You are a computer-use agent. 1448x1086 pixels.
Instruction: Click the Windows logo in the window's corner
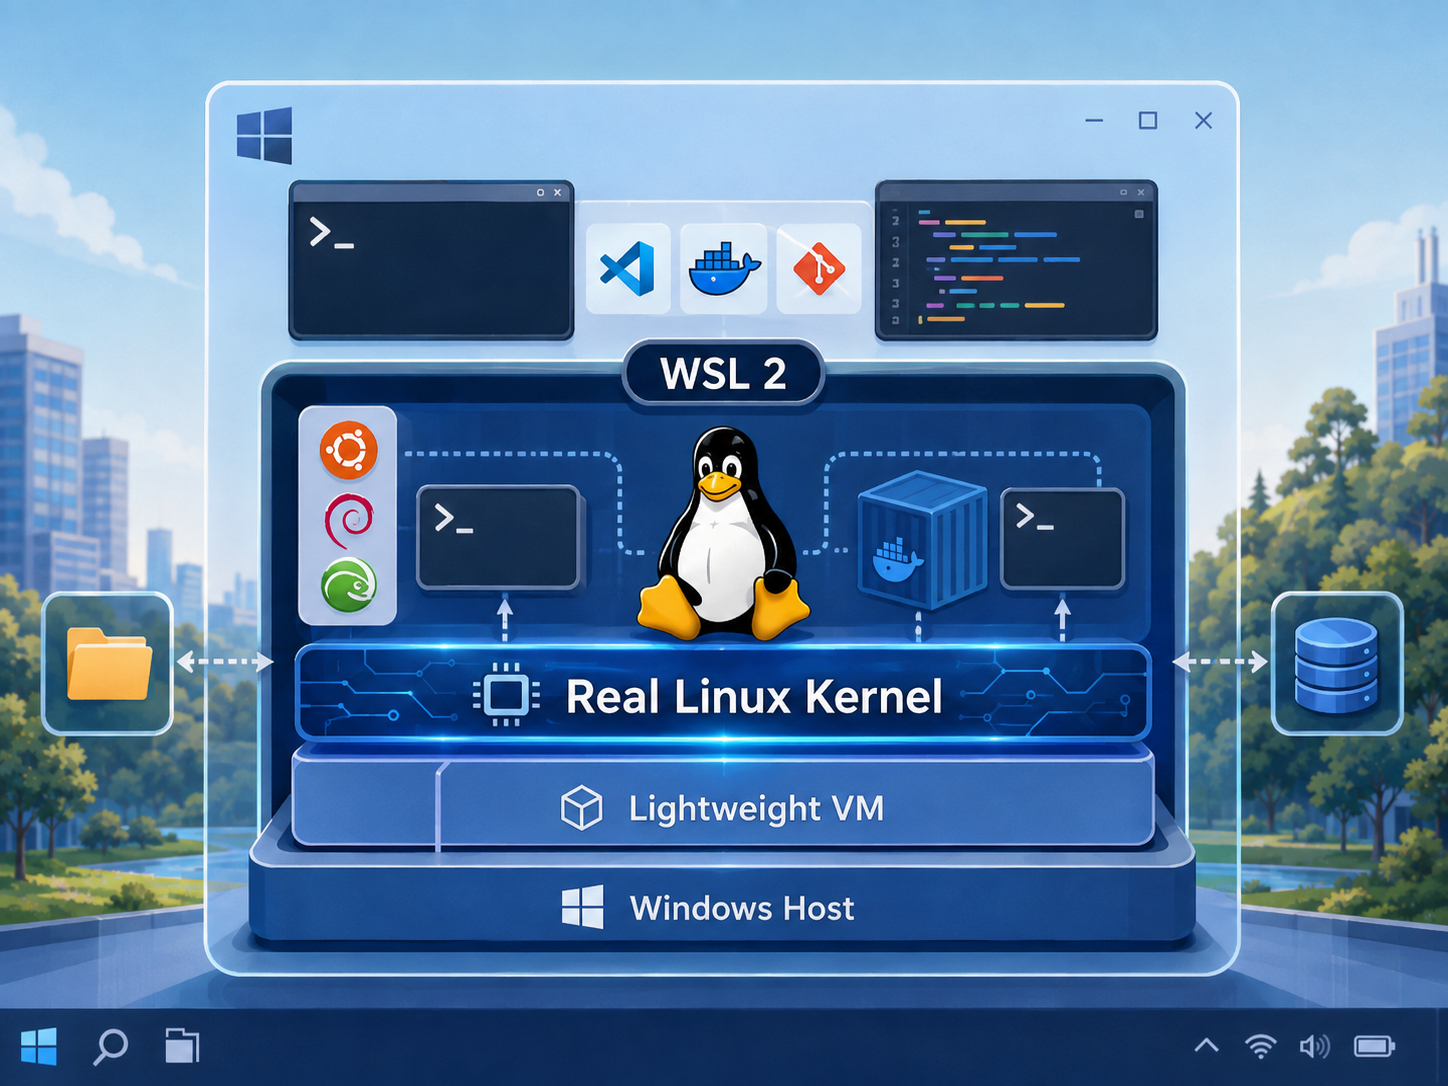pyautogui.click(x=265, y=135)
